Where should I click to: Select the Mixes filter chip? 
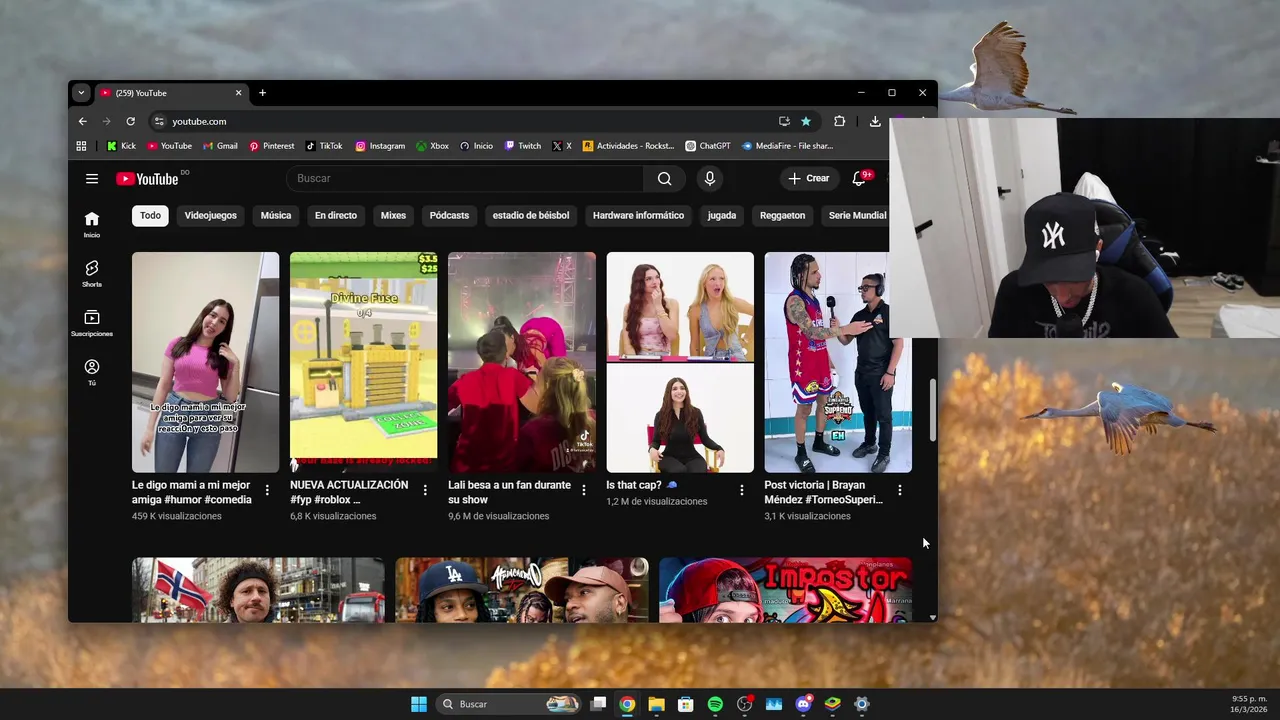(x=393, y=215)
